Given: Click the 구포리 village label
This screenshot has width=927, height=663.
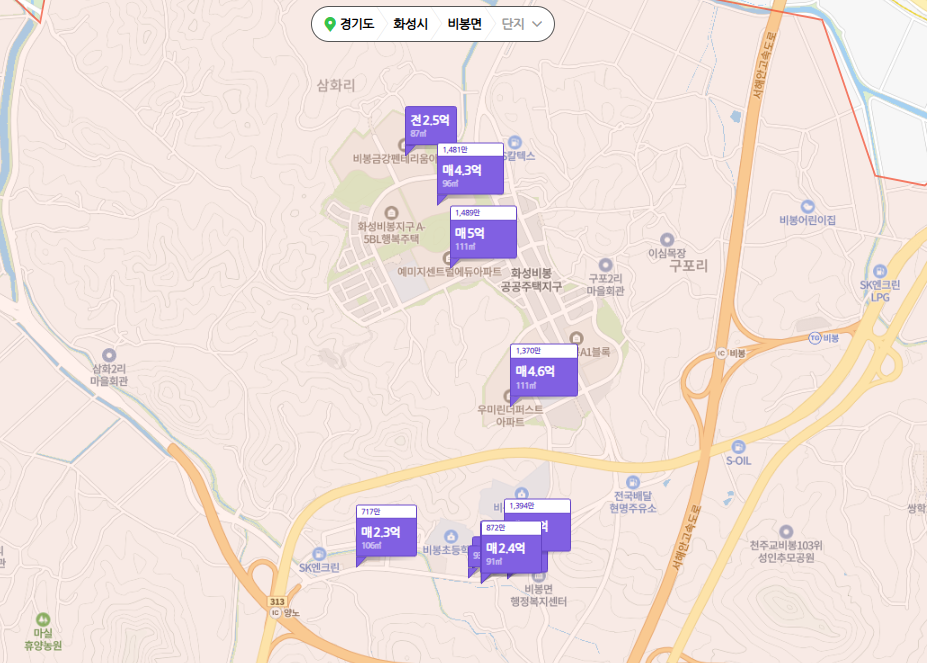Looking at the screenshot, I should [x=688, y=266].
